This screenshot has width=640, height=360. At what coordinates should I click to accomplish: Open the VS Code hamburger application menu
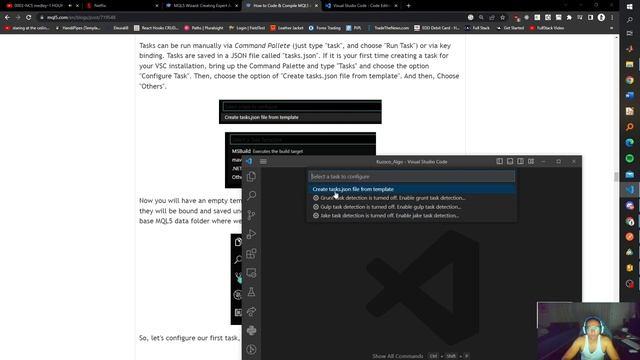(263, 162)
